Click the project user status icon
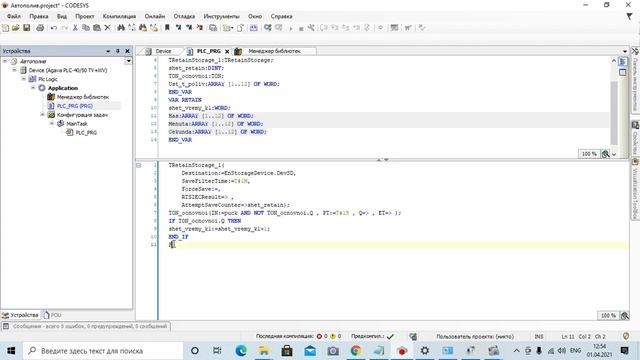This screenshot has width=640, height=360. (413, 336)
